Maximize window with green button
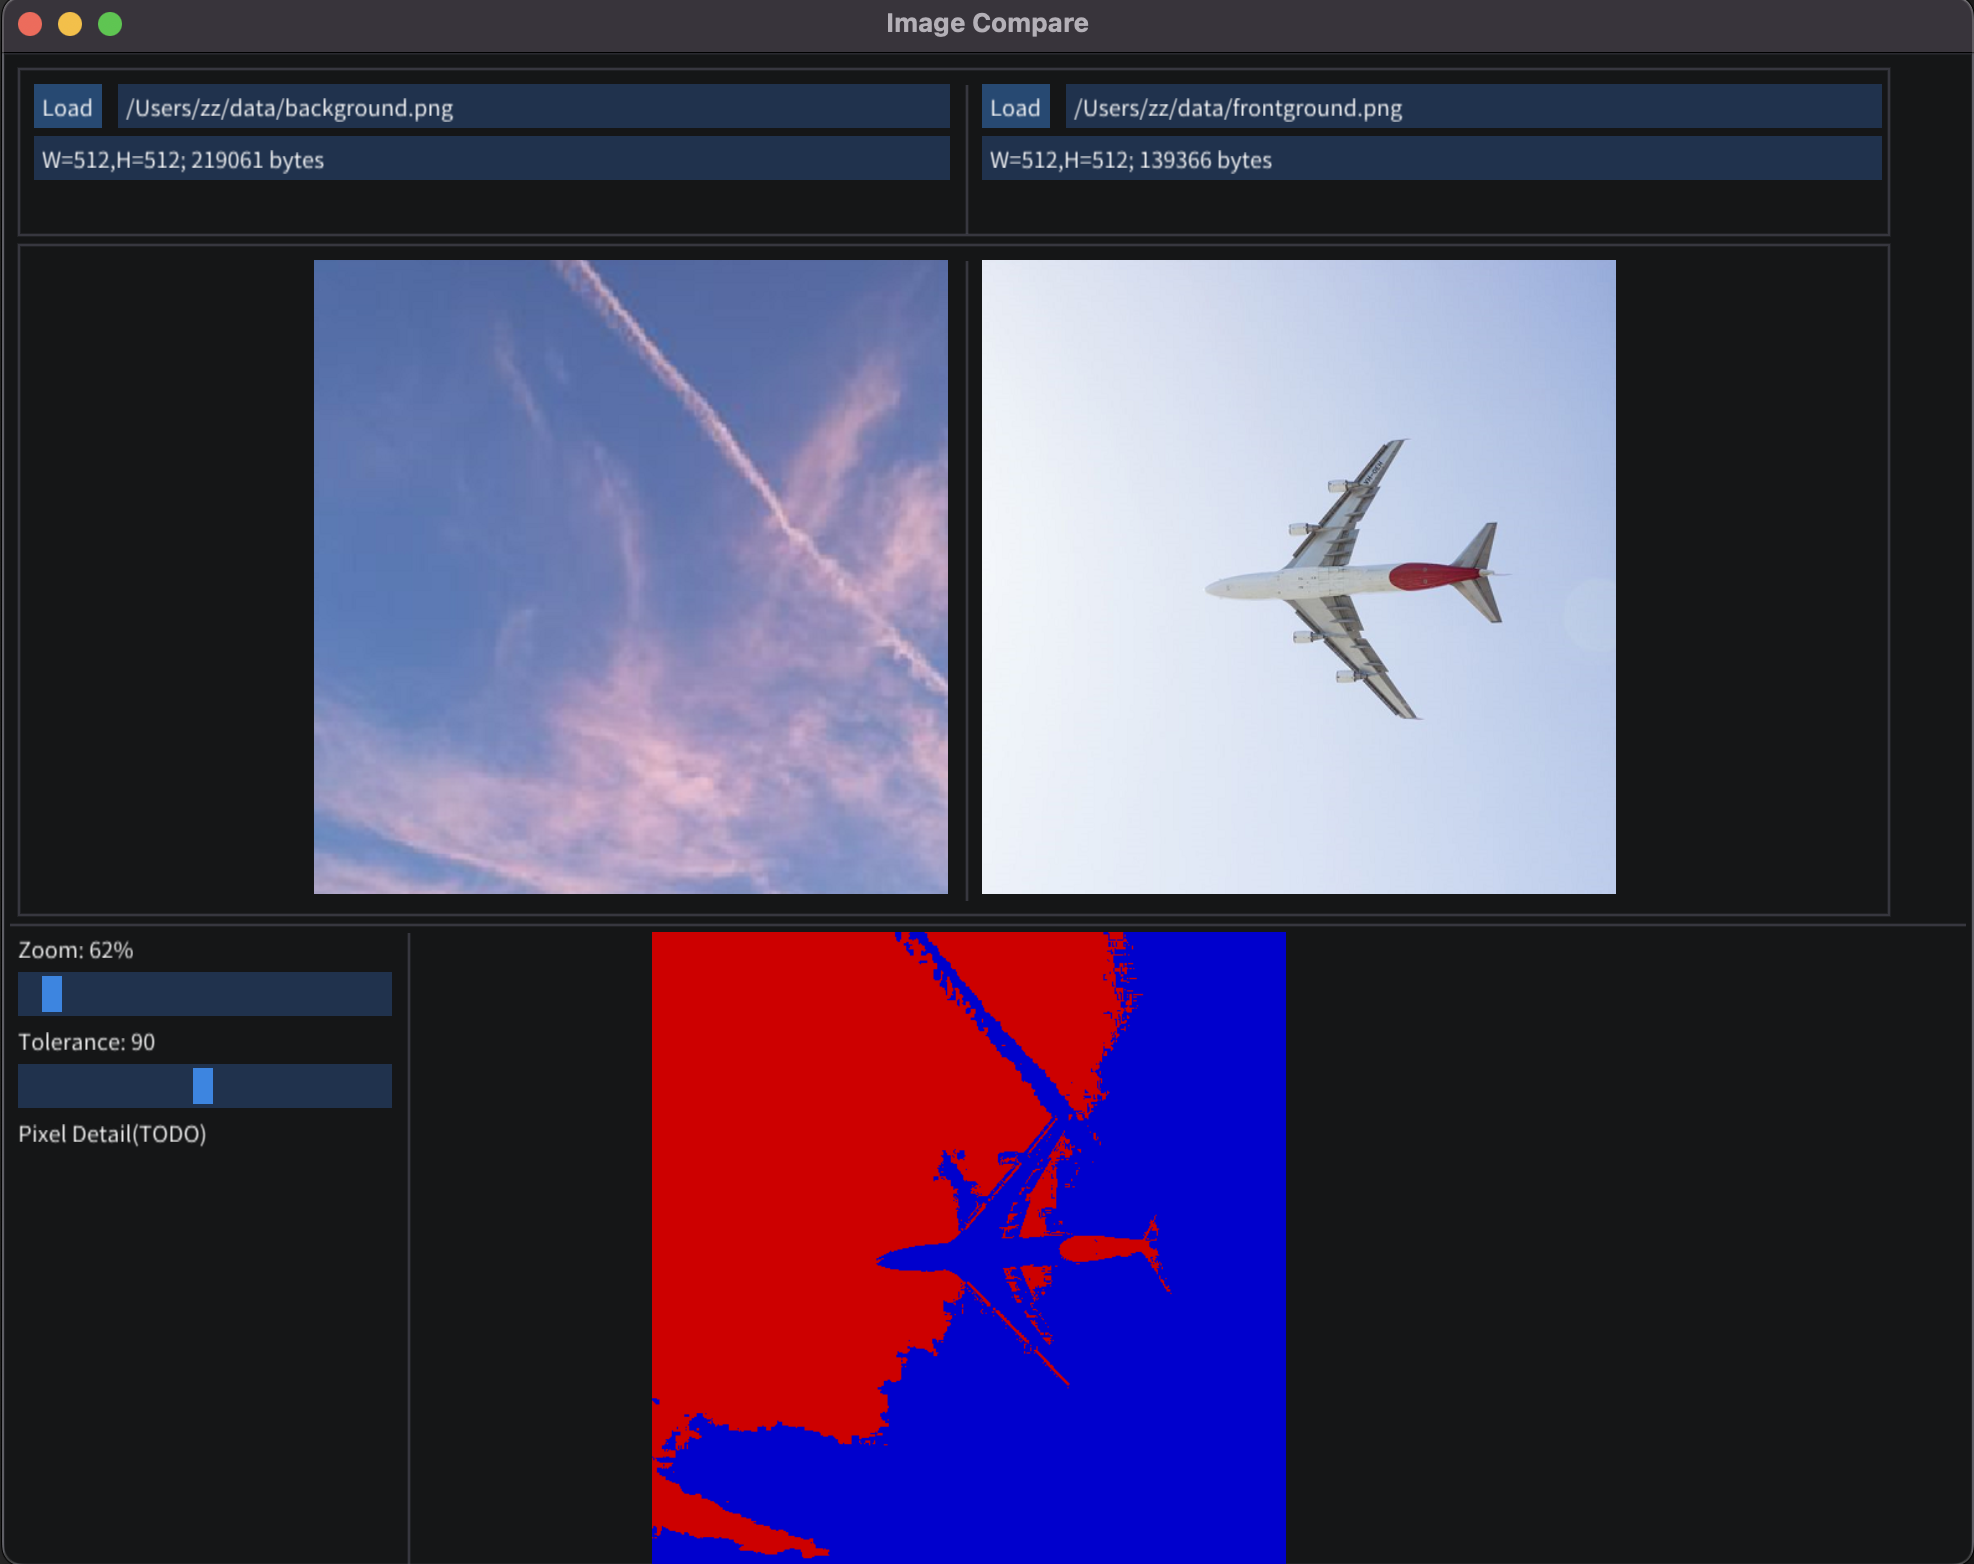The width and height of the screenshot is (1974, 1564). pos(110,24)
